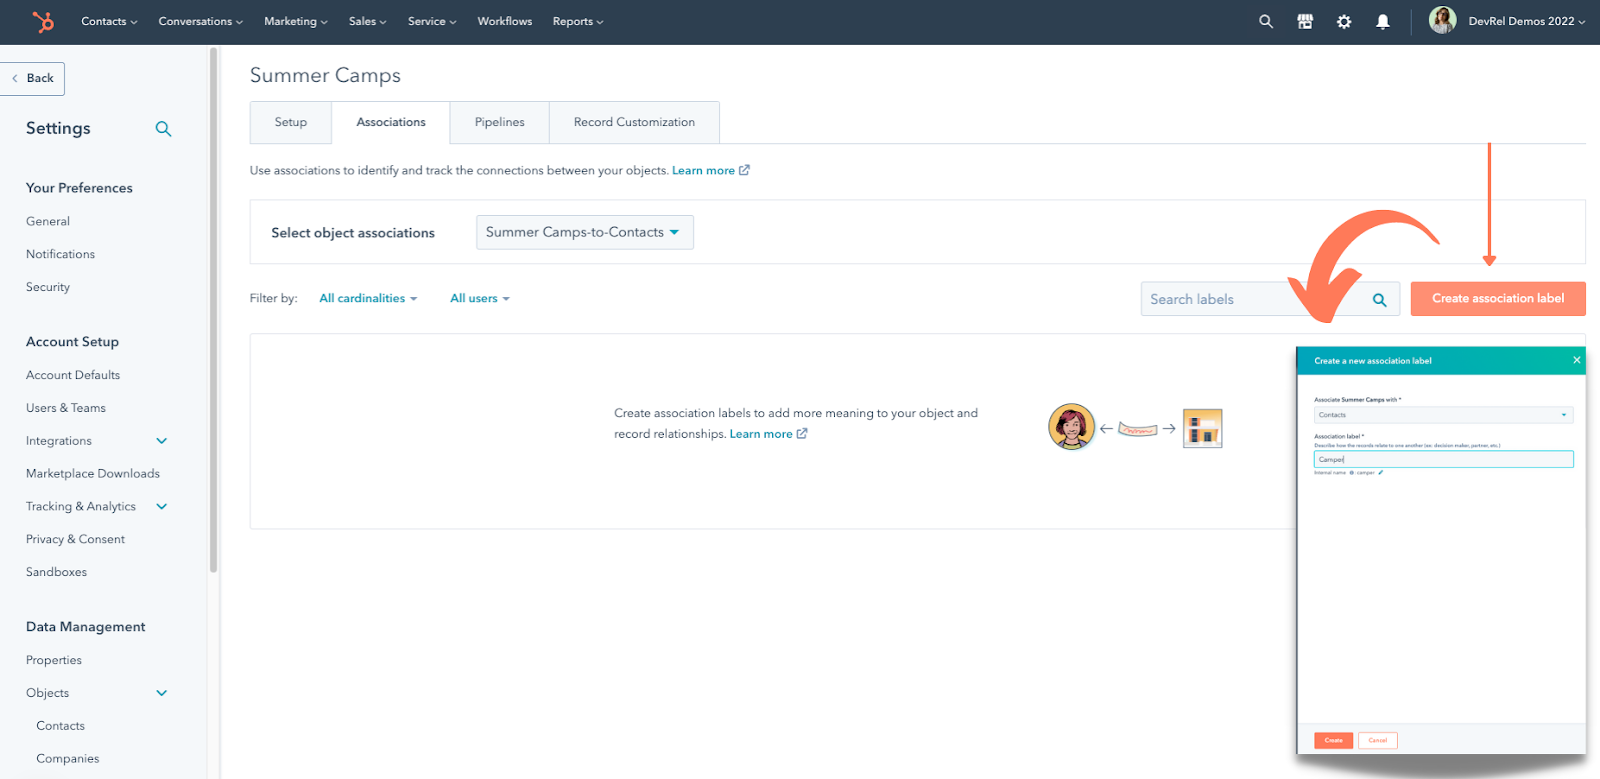The width and height of the screenshot is (1600, 779).
Task: Switch to the Pipelines tab
Action: (499, 122)
